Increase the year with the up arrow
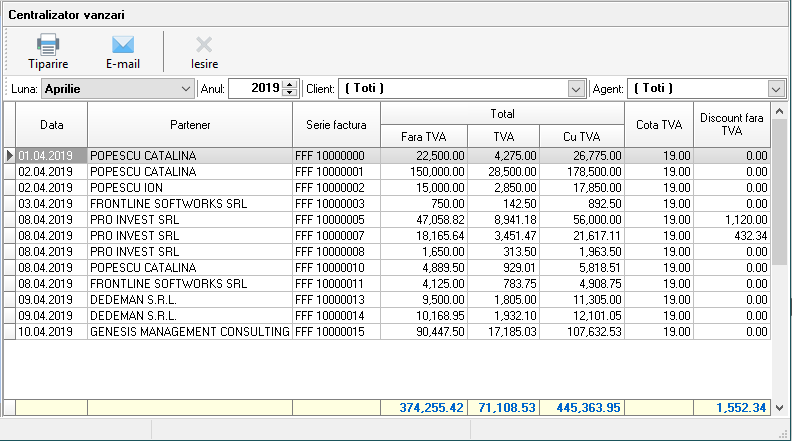Screen dimensions: 792x441 point(290,85)
